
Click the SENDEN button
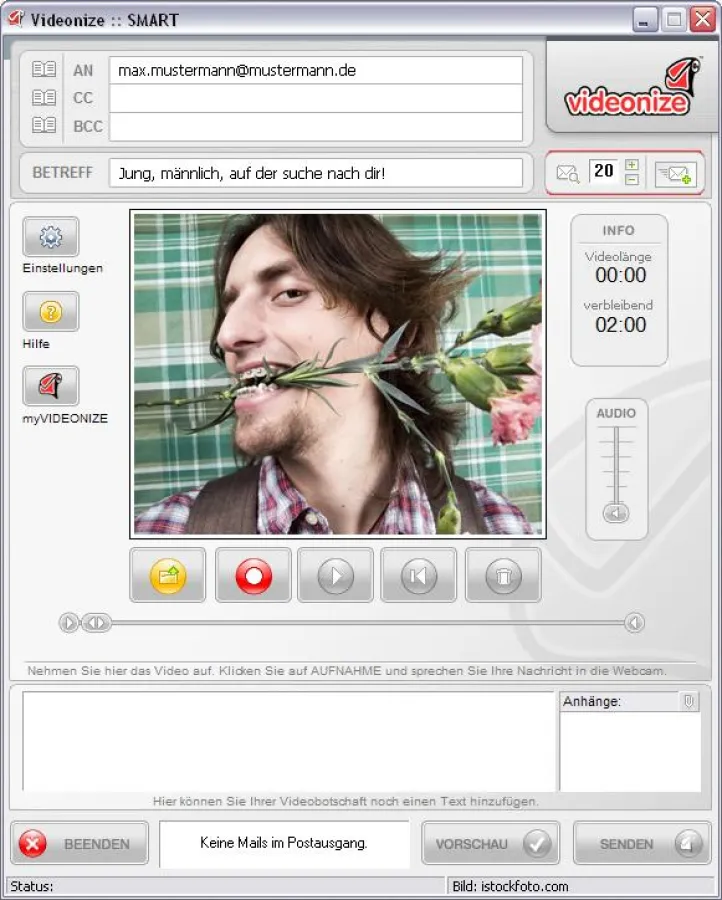tap(642, 844)
